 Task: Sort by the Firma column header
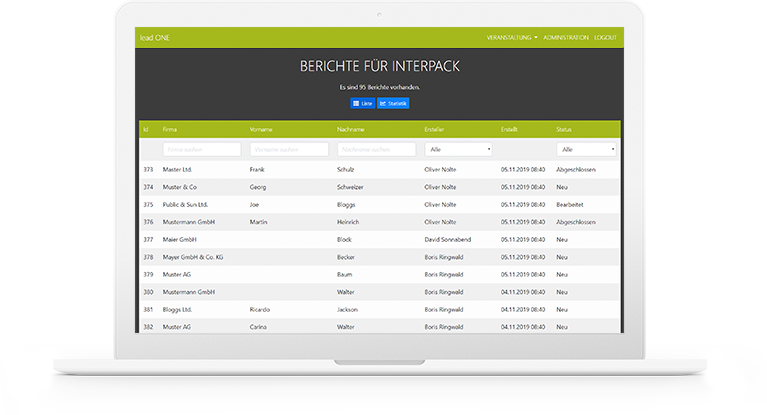pyautogui.click(x=170, y=130)
